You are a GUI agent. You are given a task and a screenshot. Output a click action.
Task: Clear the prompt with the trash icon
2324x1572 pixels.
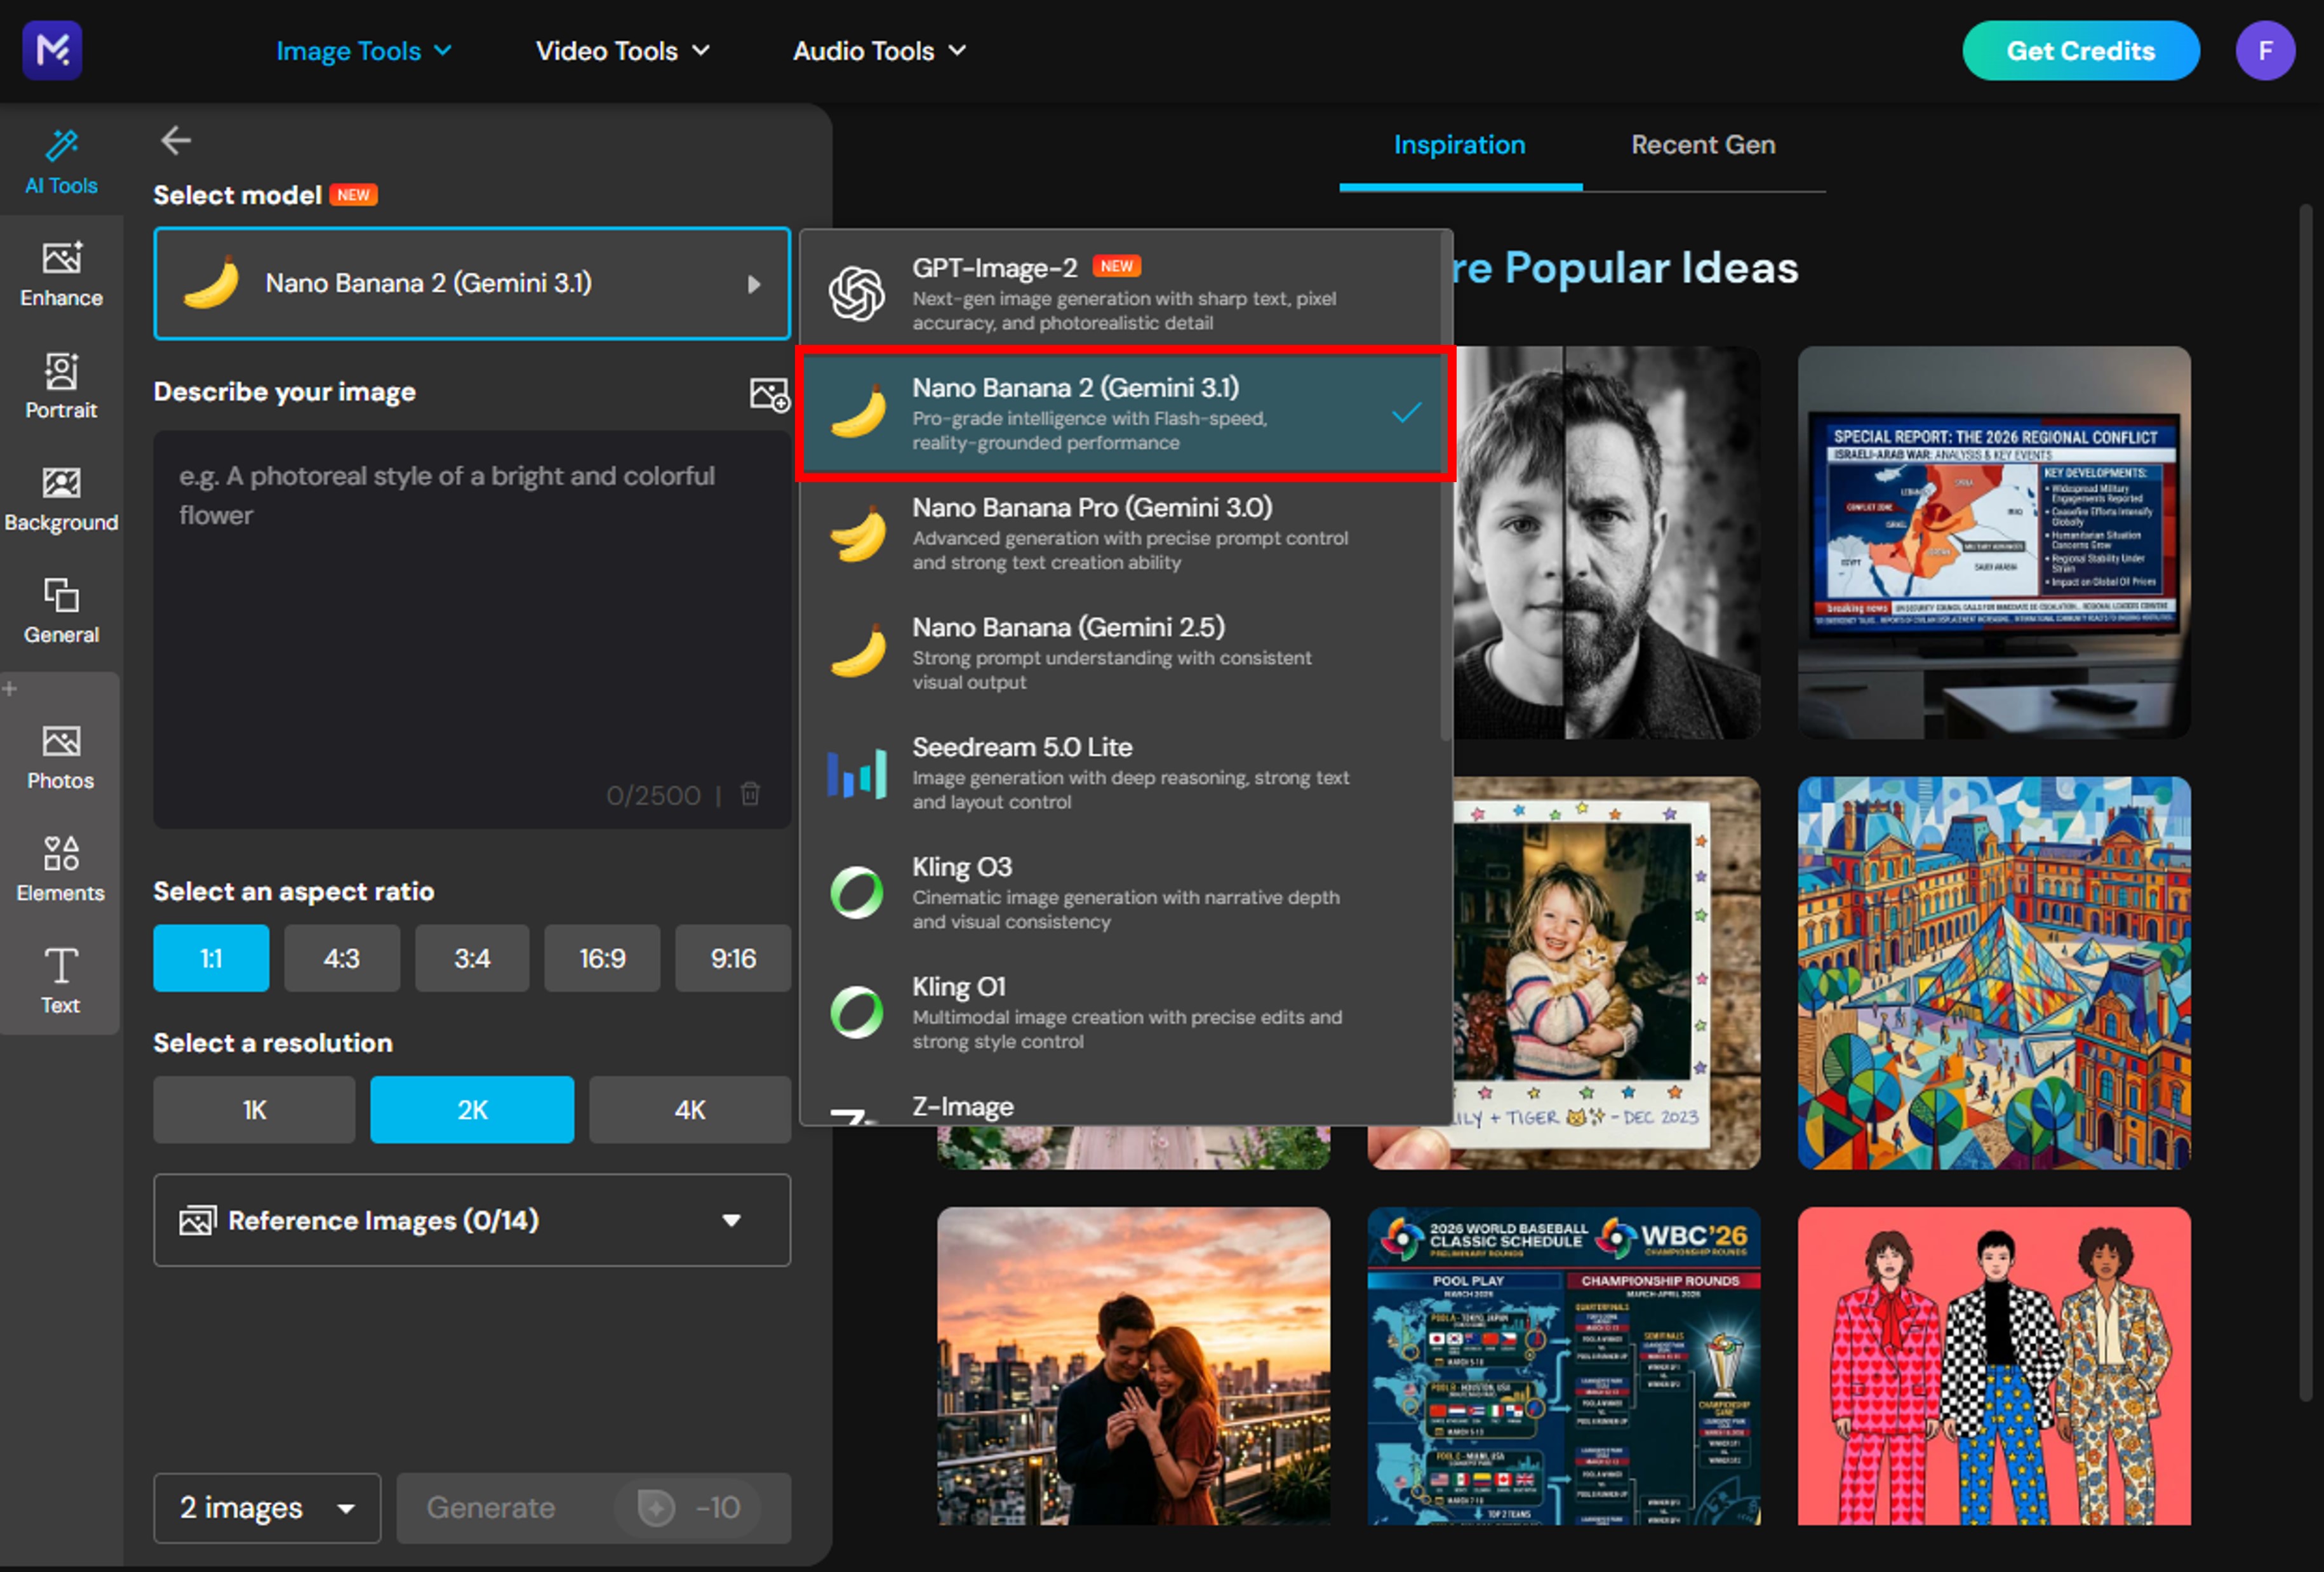pos(750,794)
